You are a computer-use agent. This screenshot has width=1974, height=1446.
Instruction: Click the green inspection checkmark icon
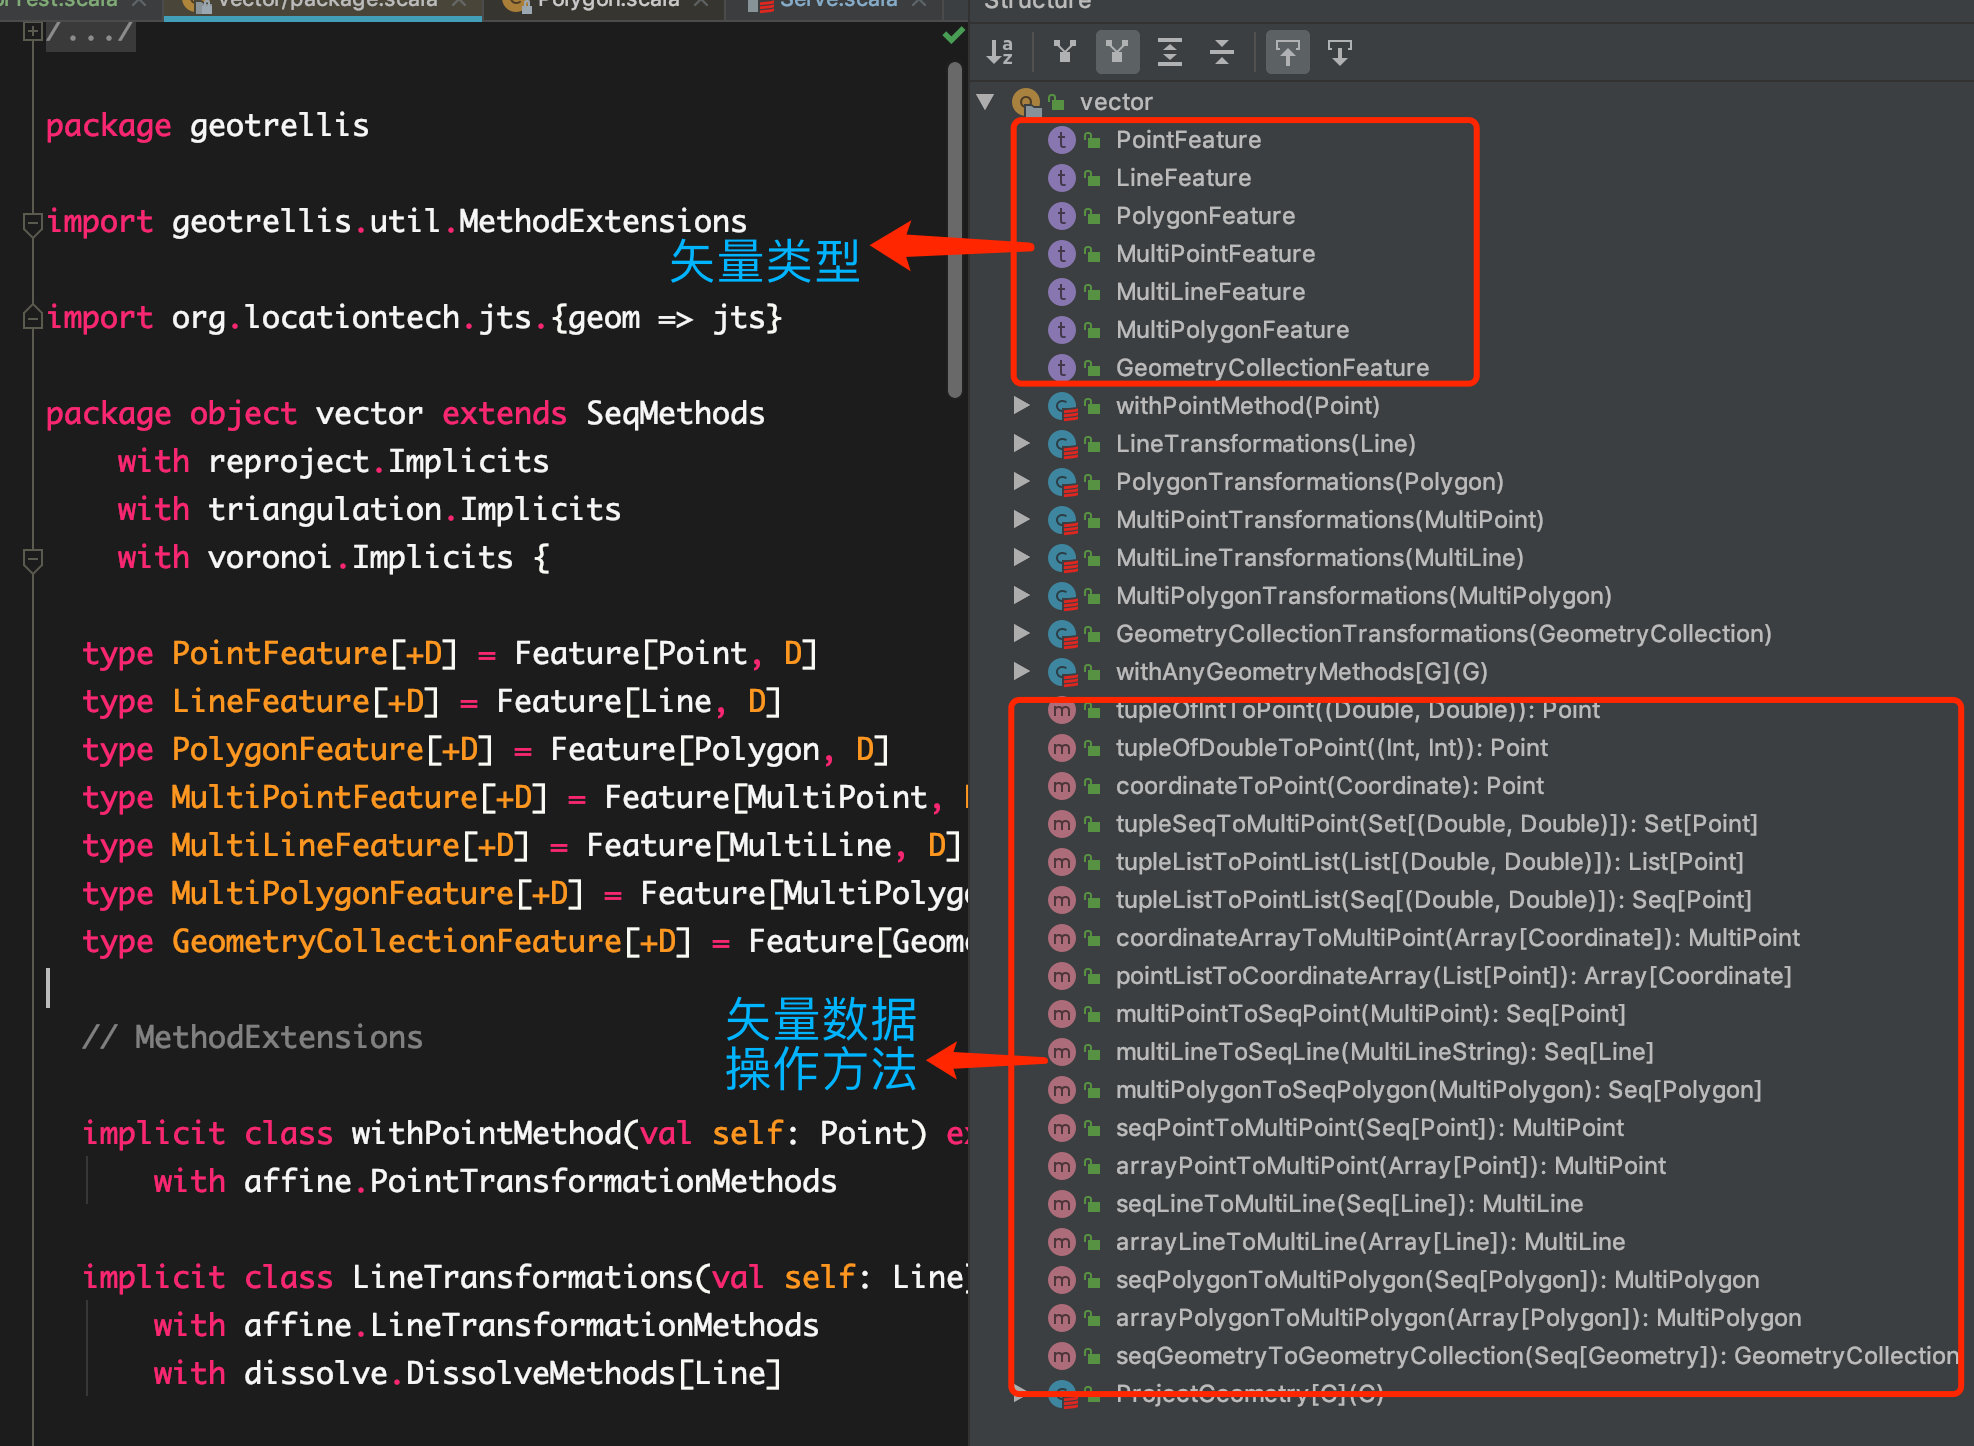pyautogui.click(x=953, y=36)
